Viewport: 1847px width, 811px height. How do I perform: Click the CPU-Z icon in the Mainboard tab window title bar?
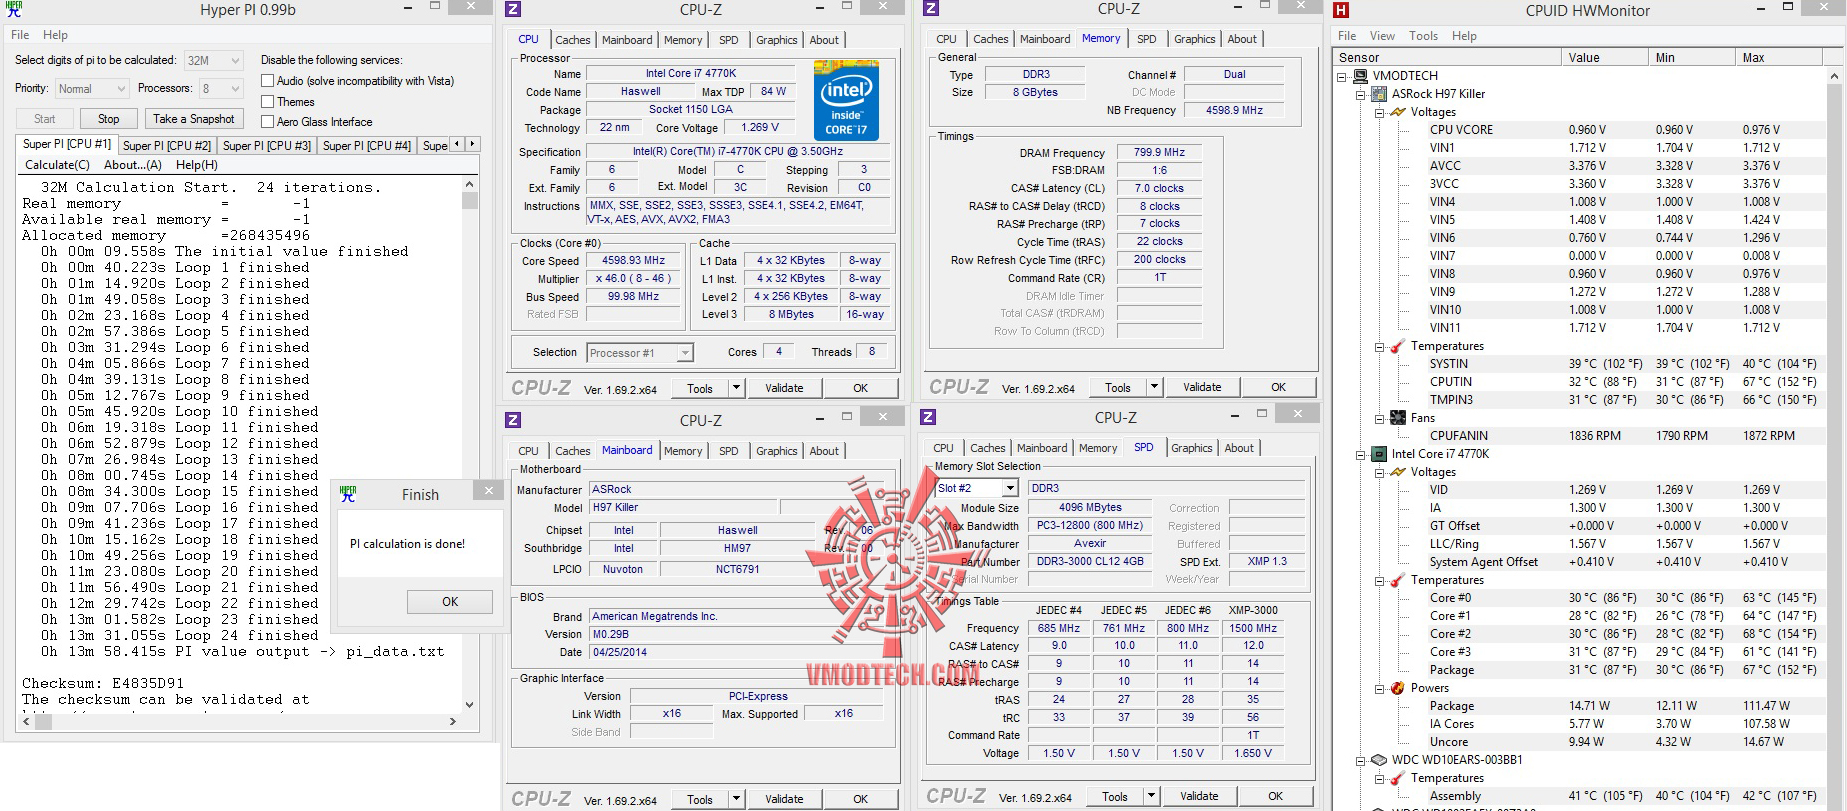[513, 420]
